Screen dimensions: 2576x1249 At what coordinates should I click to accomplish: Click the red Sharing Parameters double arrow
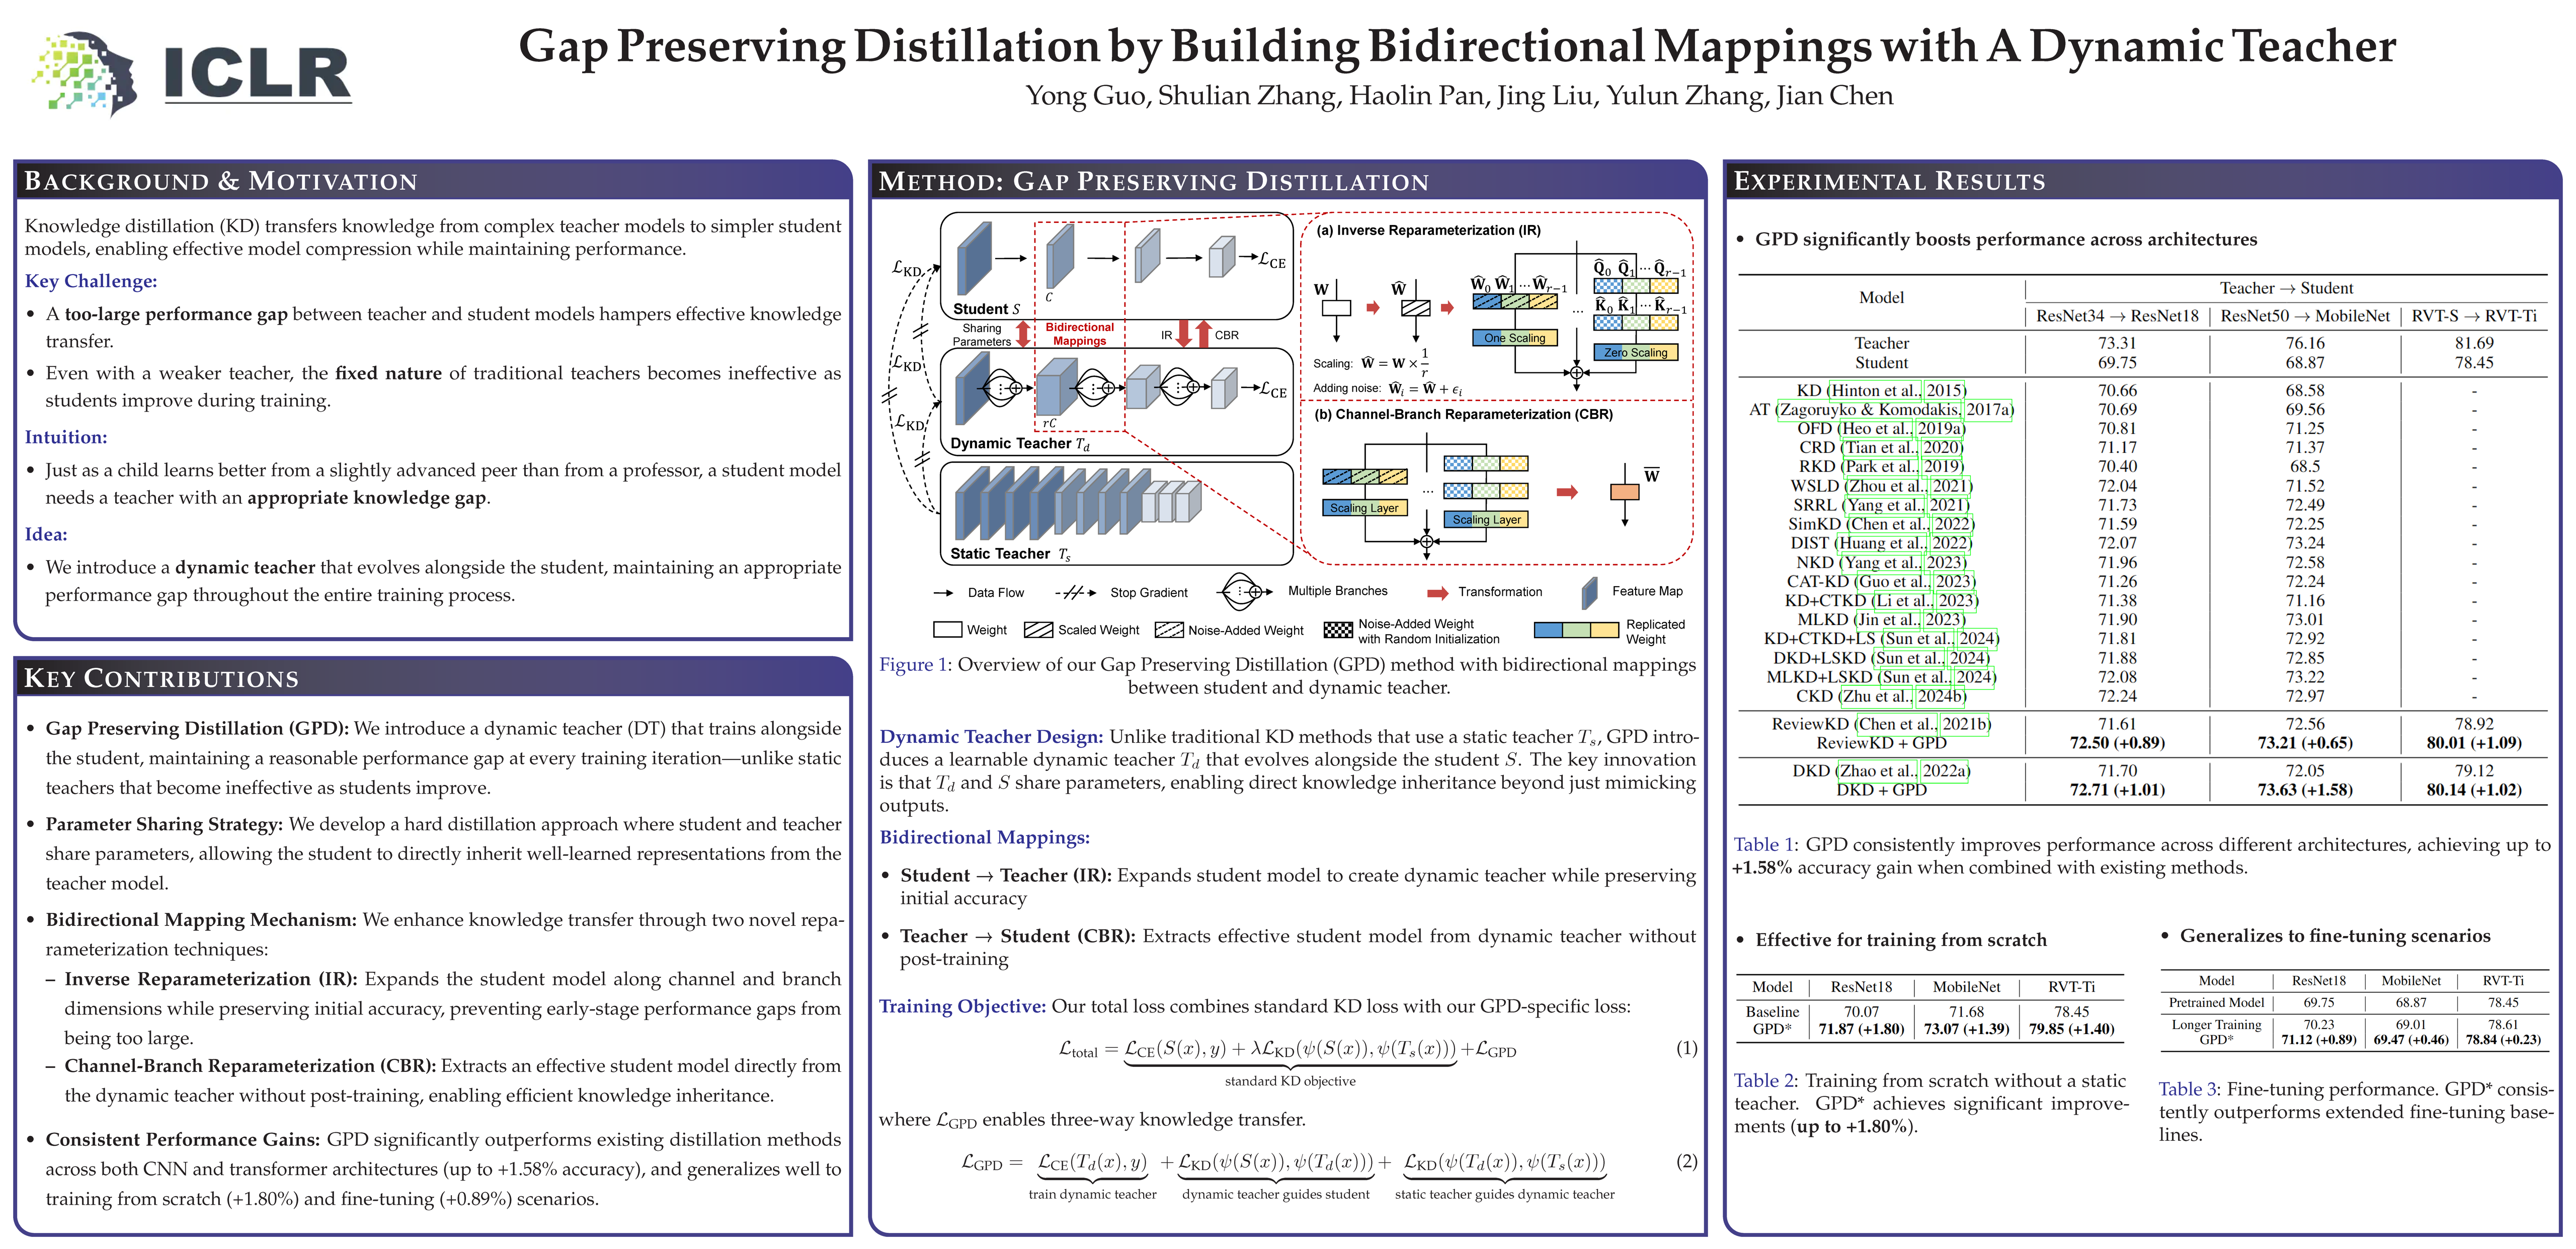1023,334
